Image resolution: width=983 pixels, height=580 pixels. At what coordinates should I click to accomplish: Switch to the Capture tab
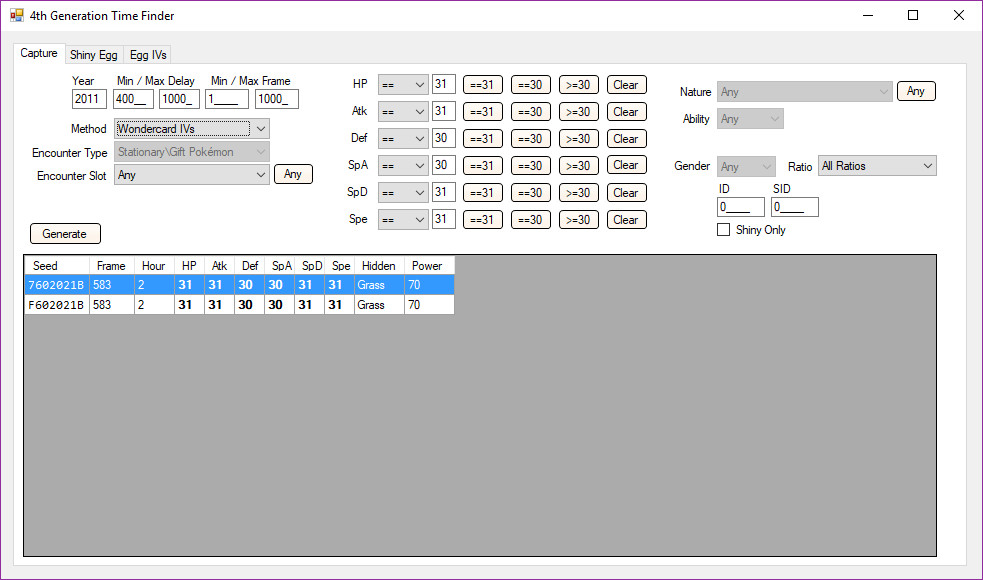pos(39,53)
